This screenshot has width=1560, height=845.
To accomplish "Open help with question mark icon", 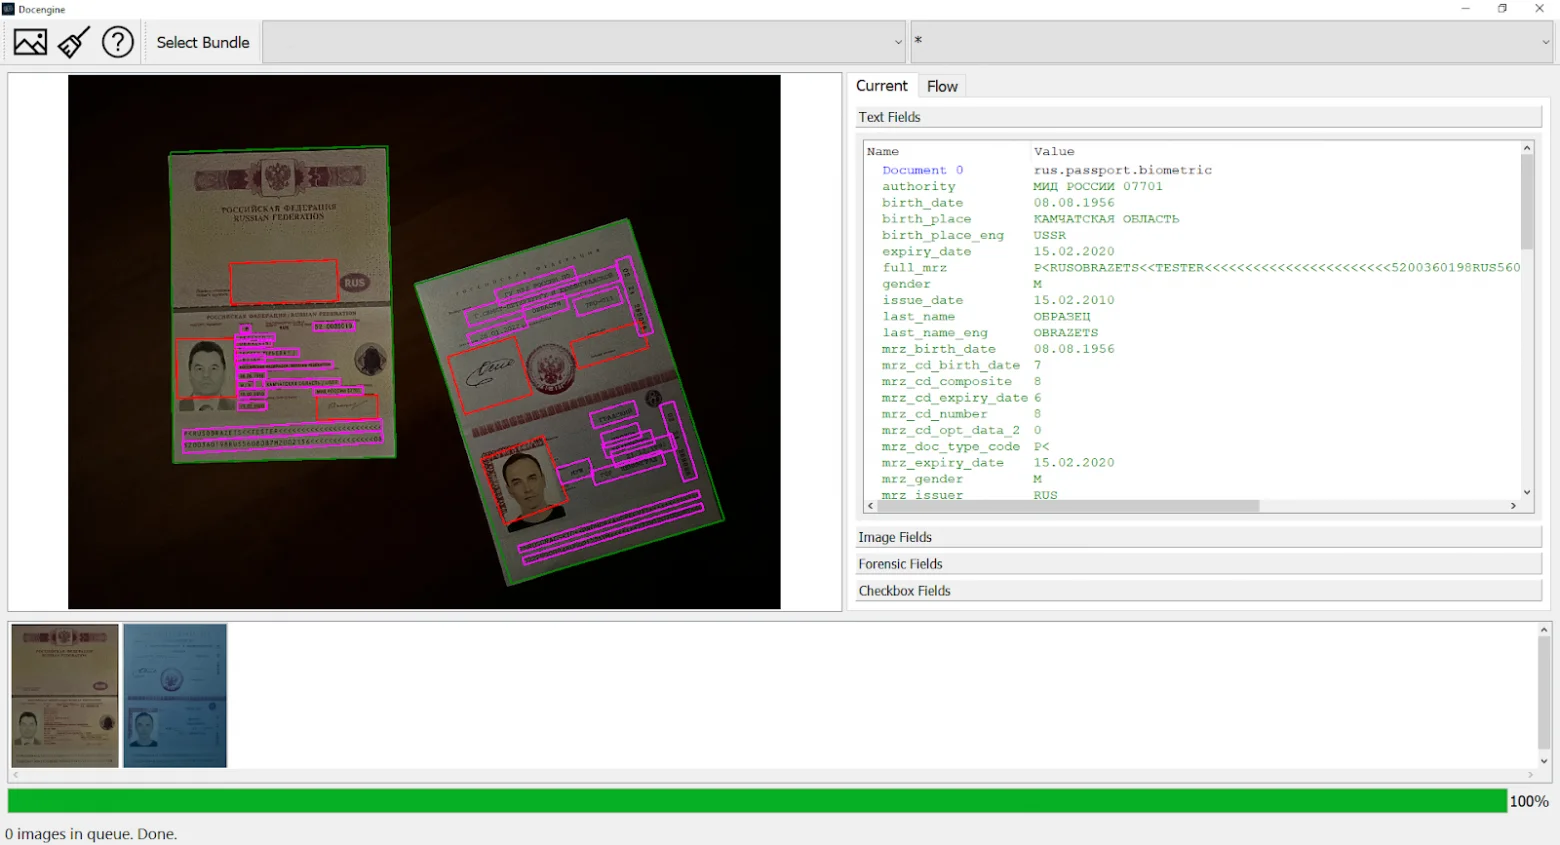I will [118, 42].
